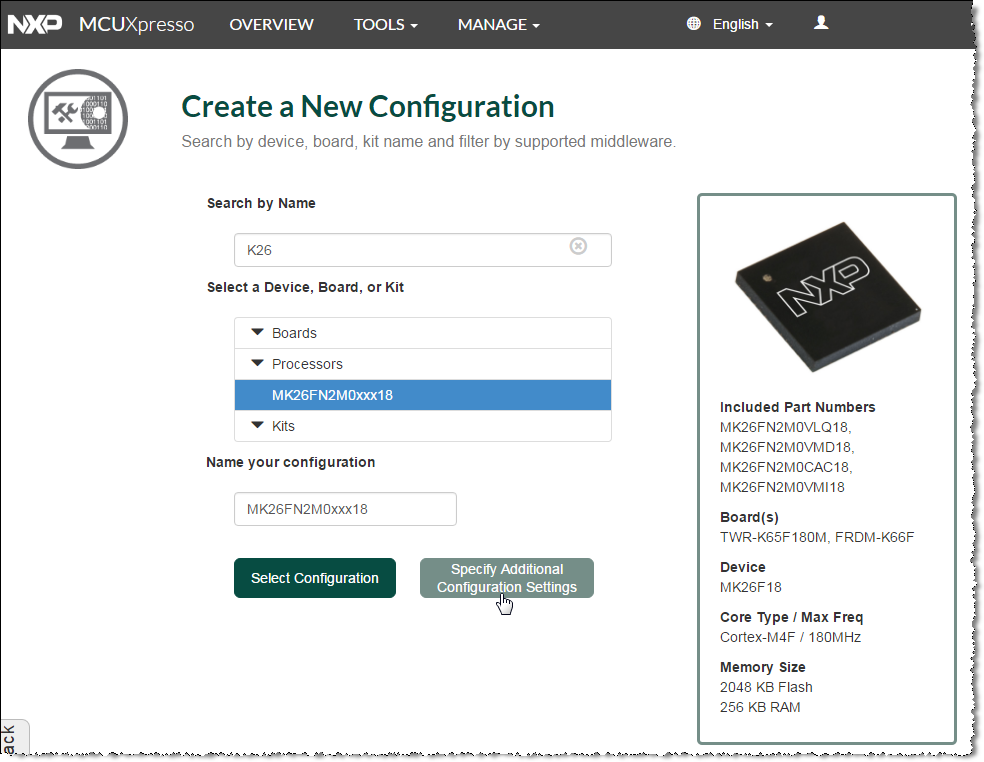This screenshot has width=984, height=762.
Task: Click Specify Additional Configuration Settings button
Action: [x=507, y=578]
